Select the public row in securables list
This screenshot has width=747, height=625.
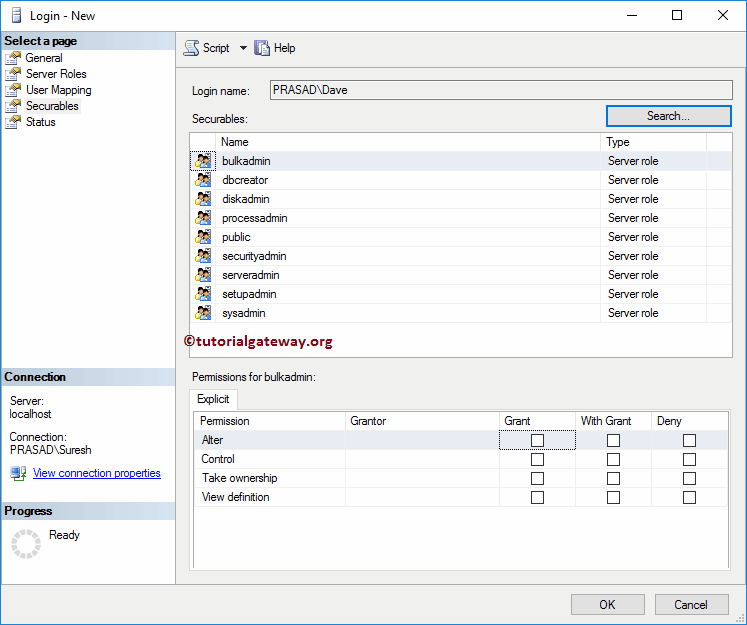coord(236,237)
